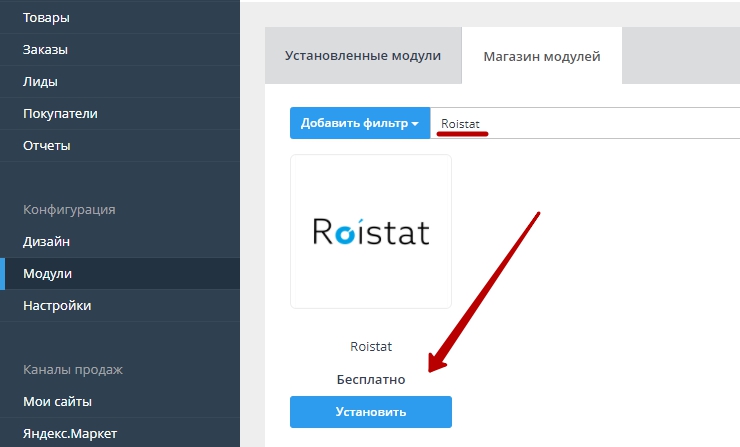Click the Бесплатно price label

point(370,380)
